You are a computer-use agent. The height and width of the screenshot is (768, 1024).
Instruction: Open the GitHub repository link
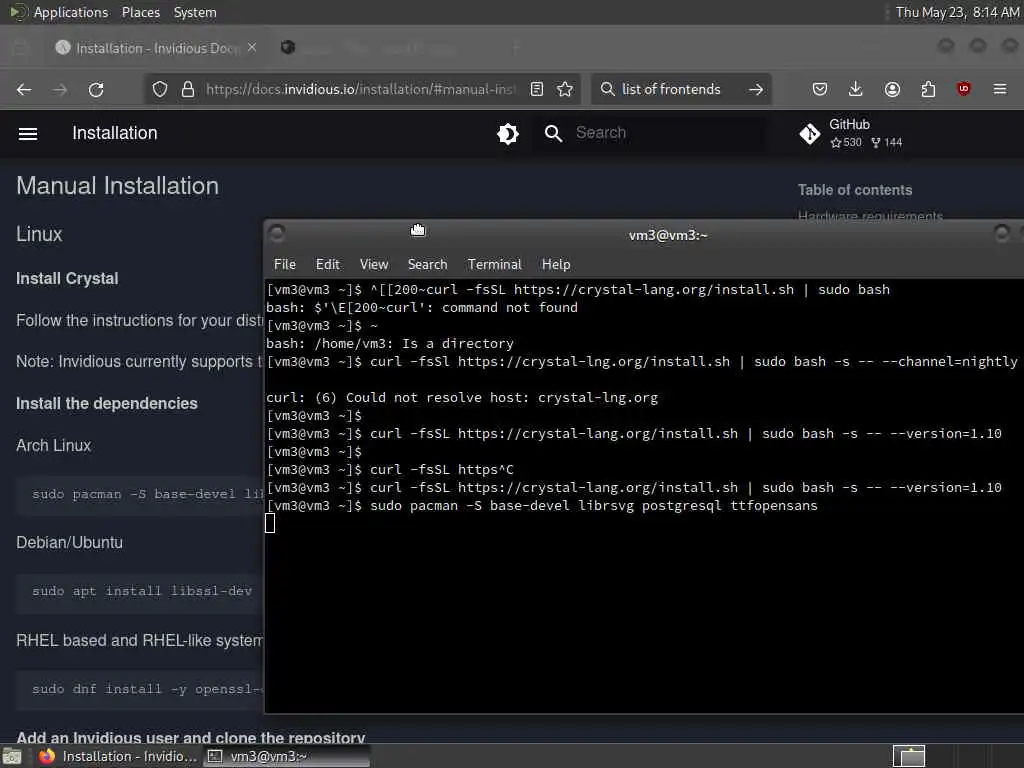tap(850, 133)
